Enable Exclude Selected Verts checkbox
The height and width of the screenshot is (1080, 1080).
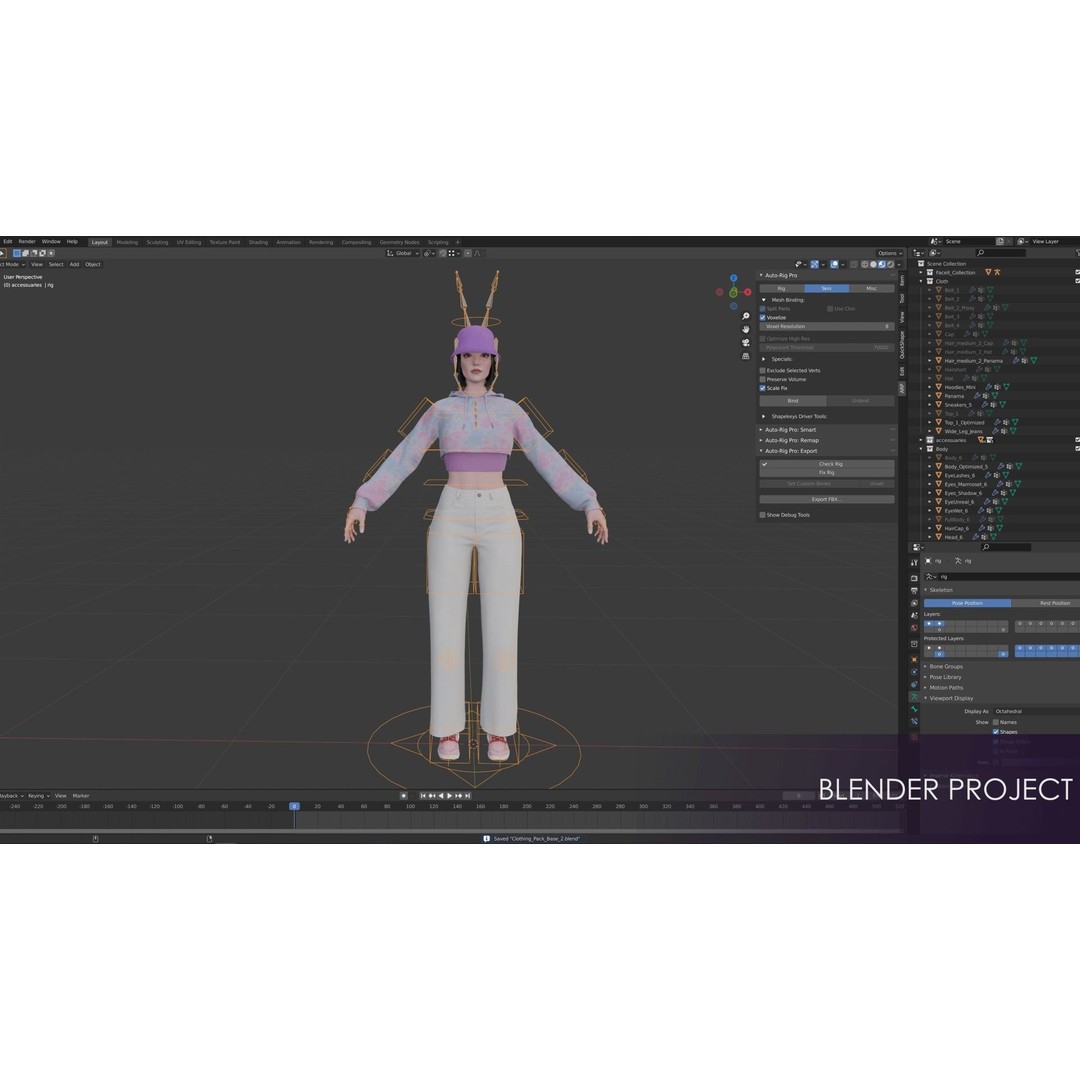pos(762,371)
